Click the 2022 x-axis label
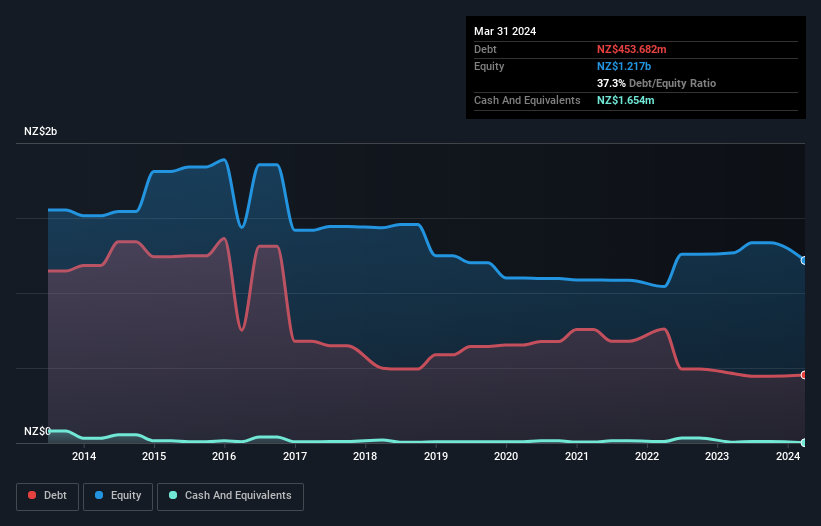The width and height of the screenshot is (821, 526). pyautogui.click(x=647, y=456)
